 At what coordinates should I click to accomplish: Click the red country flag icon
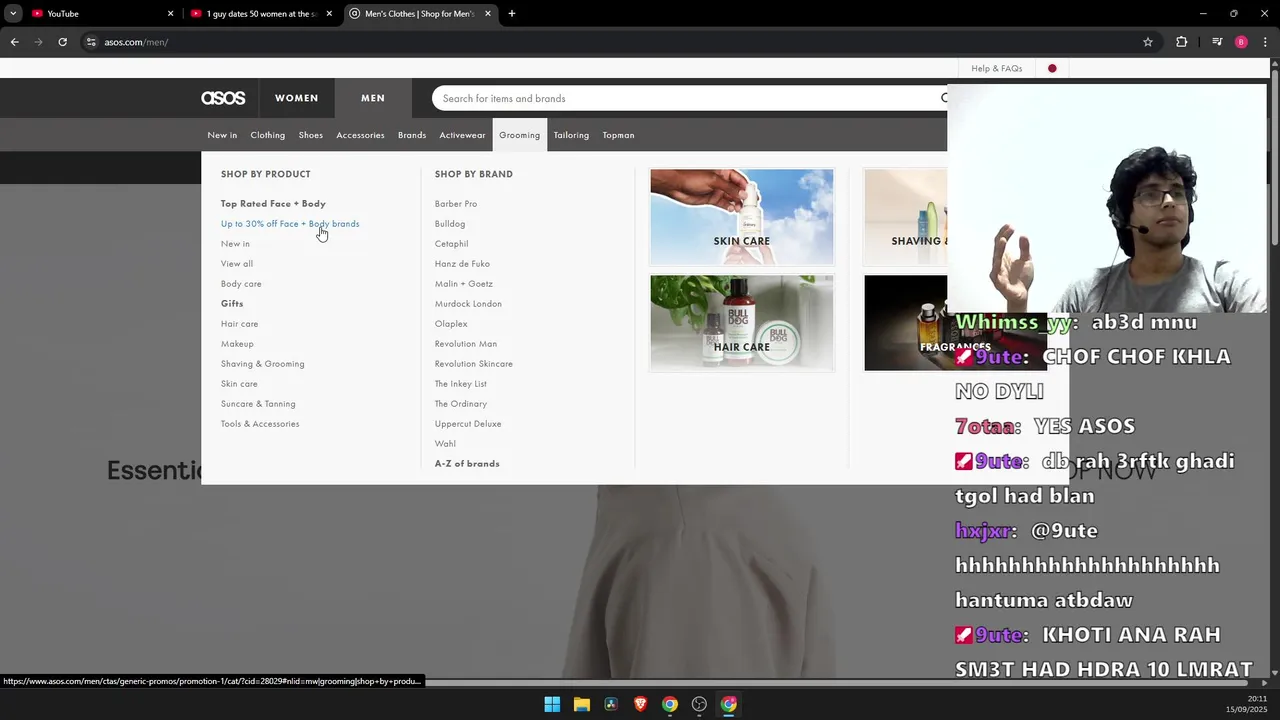[1052, 68]
